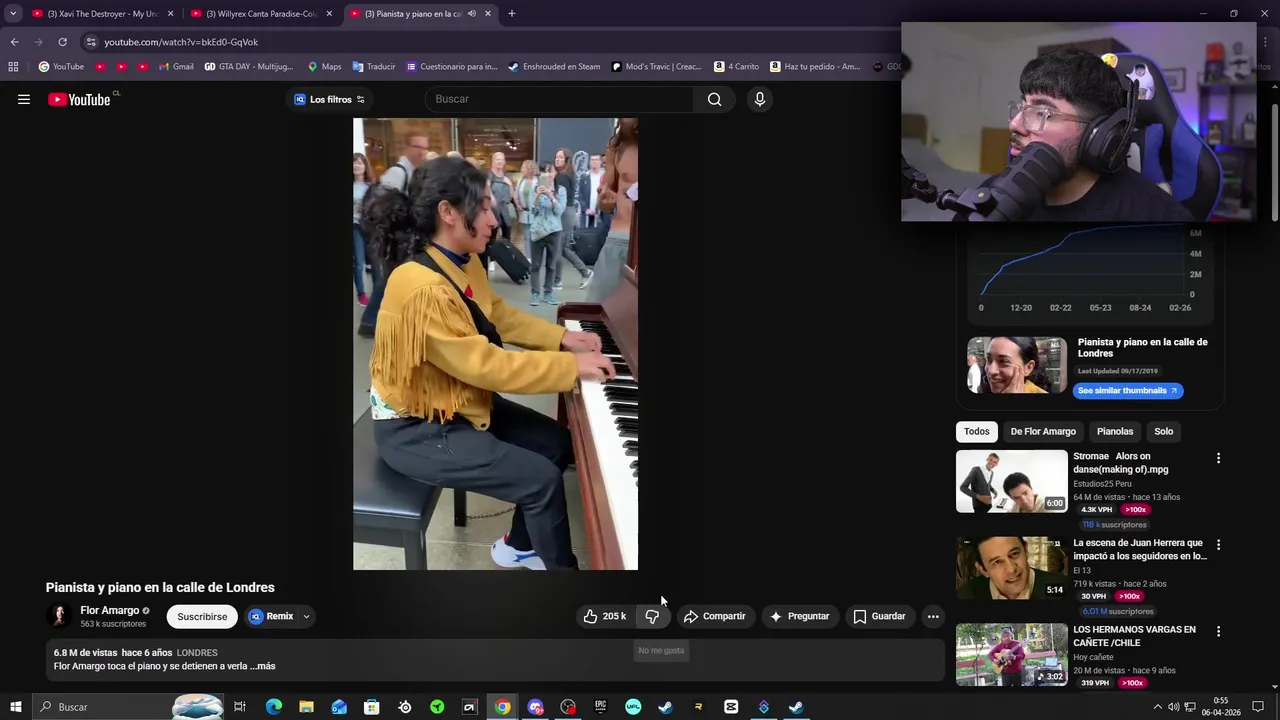Image resolution: width=1280 pixels, height=720 pixels.
Task: Open the browser apps grid shortcut
Action: point(13,67)
